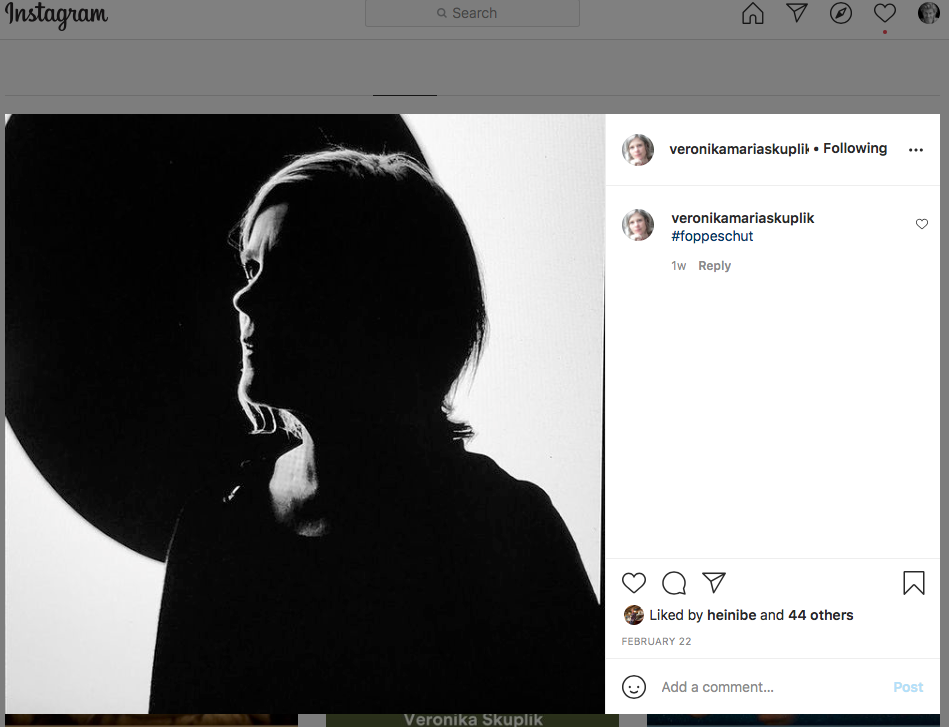The image size is (949, 727).
Task: Like the post with the heart icon
Action: pos(634,583)
